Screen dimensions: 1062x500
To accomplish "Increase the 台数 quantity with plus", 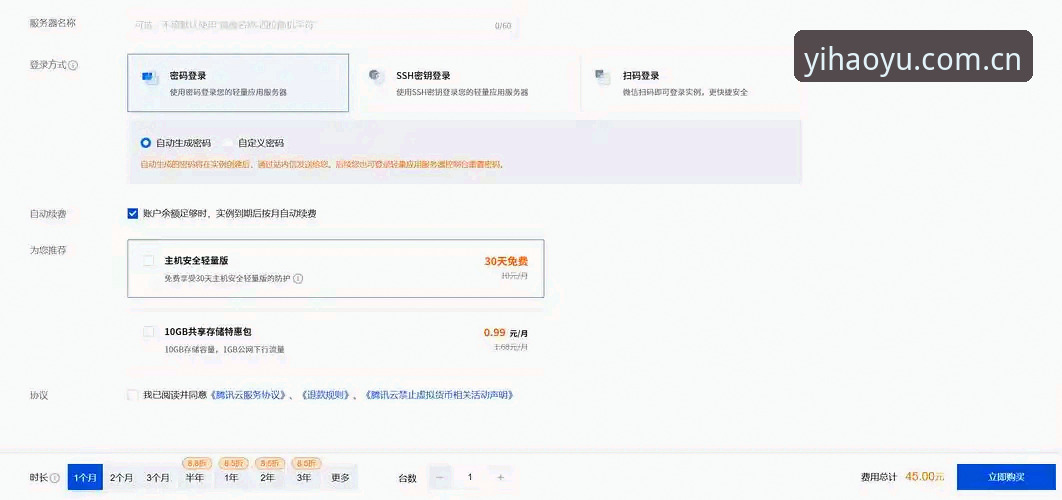I will (501, 478).
